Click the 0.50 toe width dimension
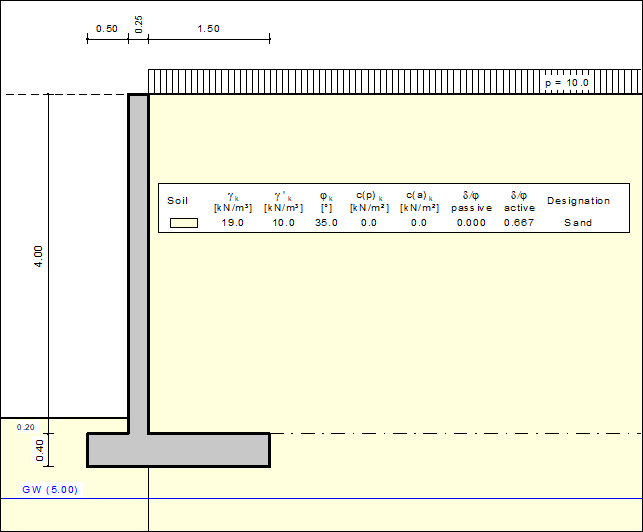Image resolution: width=643 pixels, height=532 pixels. pyautogui.click(x=107, y=29)
